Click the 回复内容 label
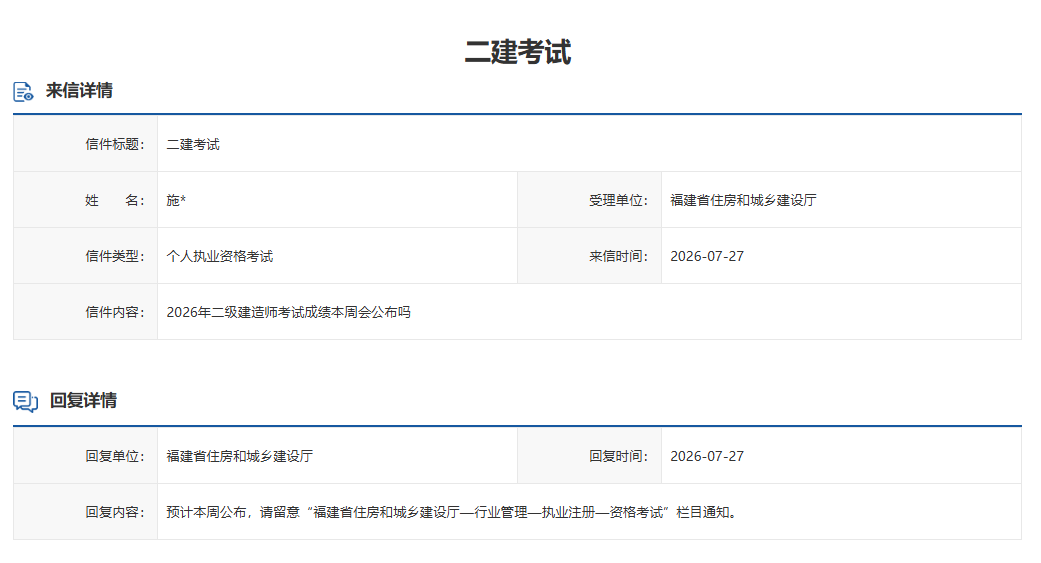 (115, 512)
